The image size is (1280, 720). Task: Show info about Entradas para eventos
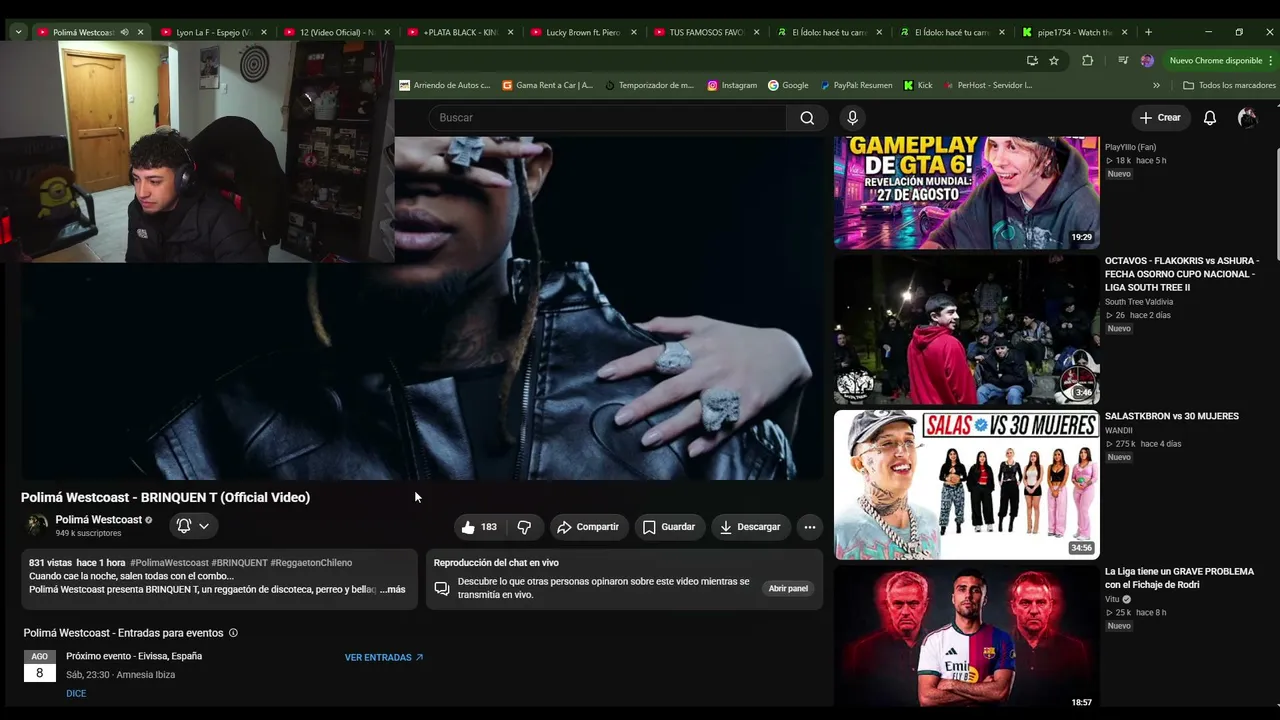[233, 633]
